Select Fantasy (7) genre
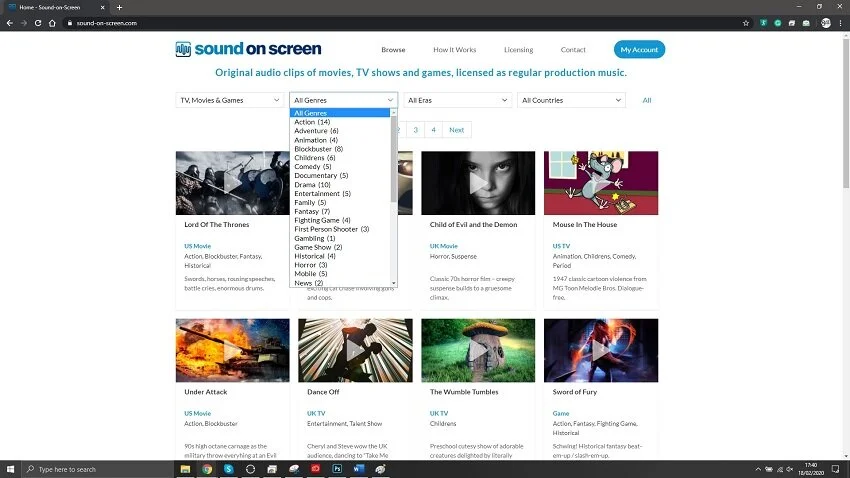 point(340,211)
